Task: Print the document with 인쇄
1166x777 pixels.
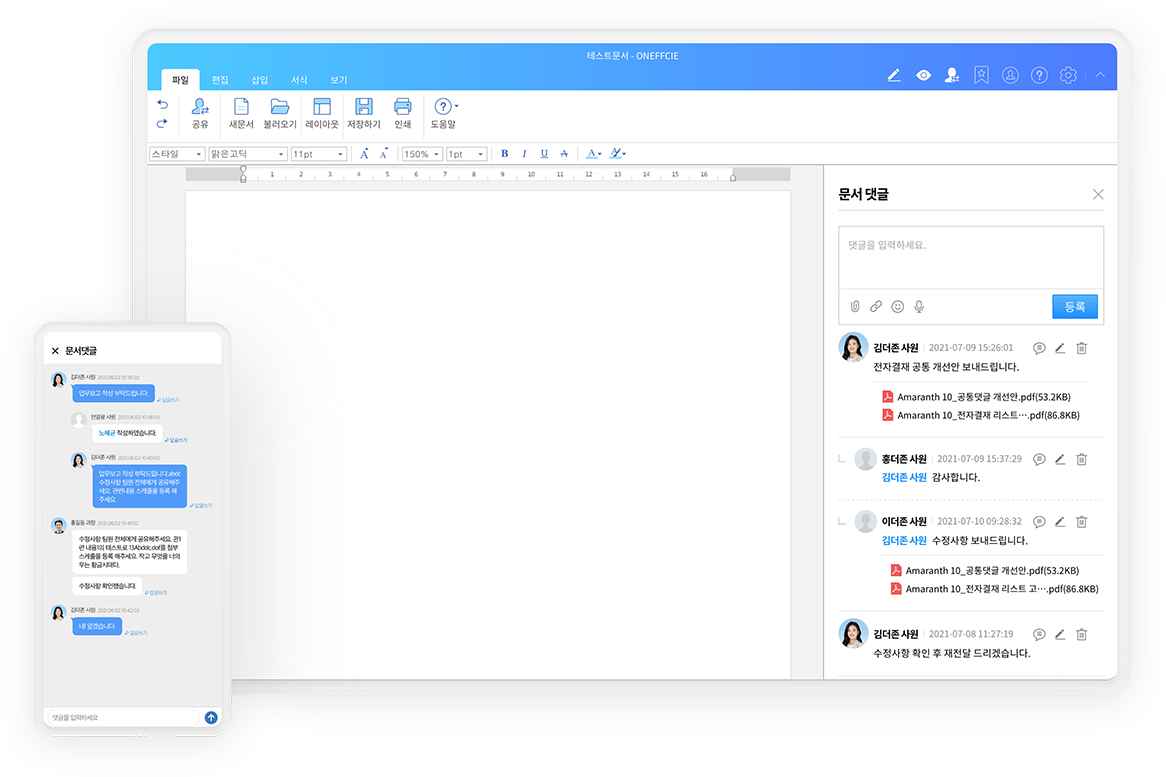Action: pyautogui.click(x=402, y=114)
